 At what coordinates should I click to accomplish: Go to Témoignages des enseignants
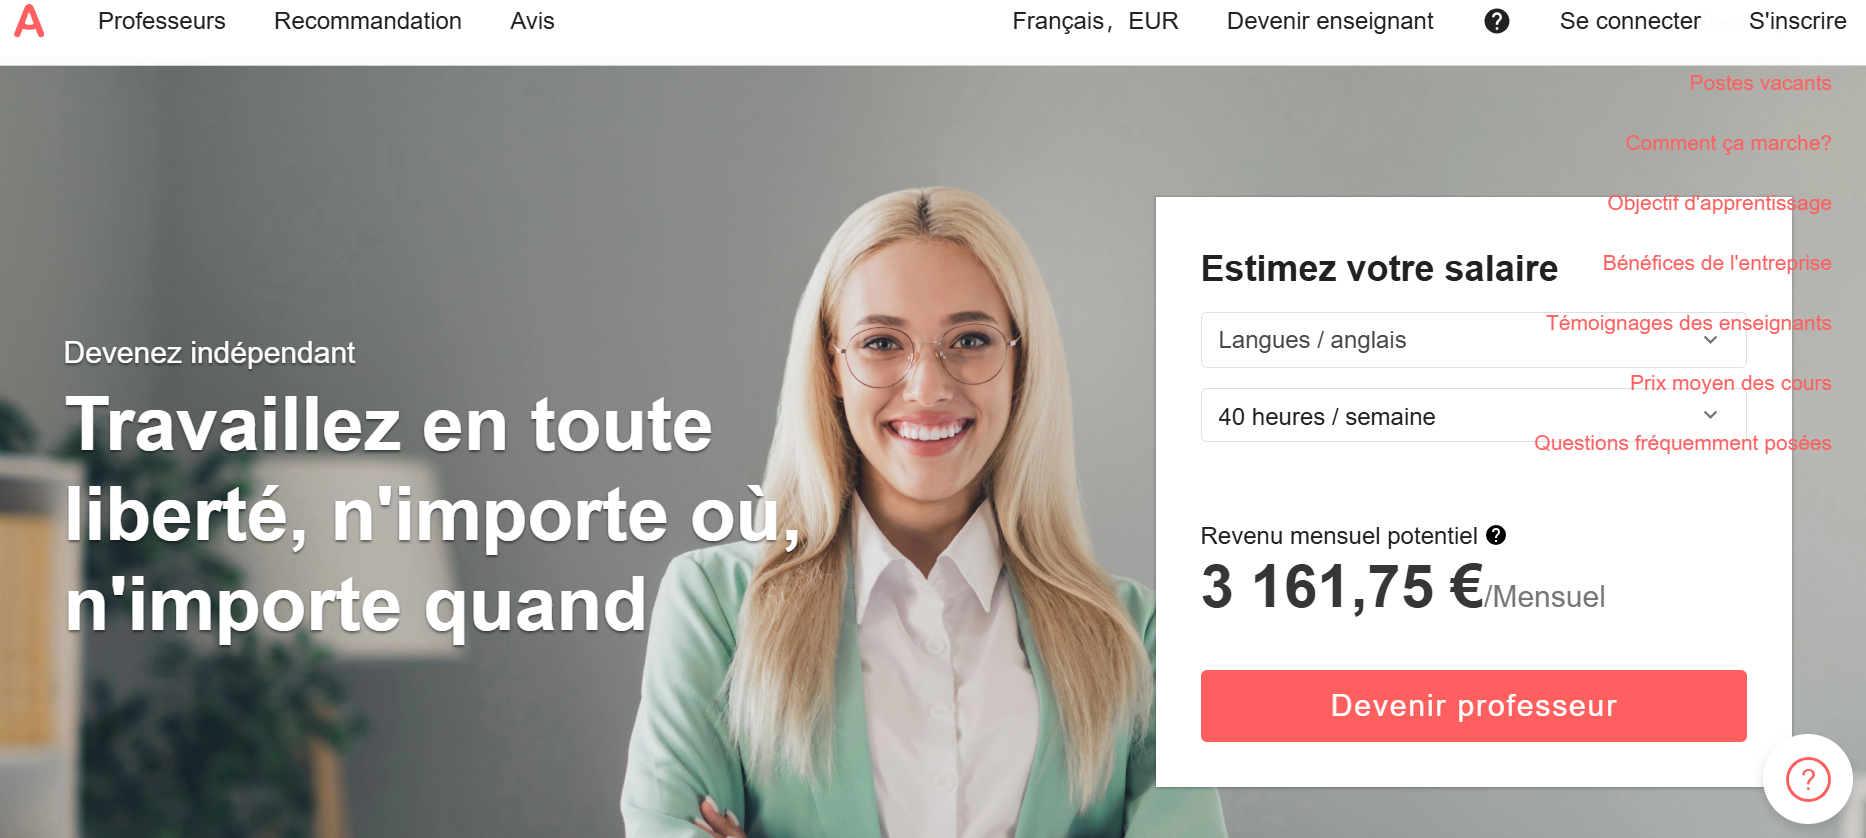click(1688, 323)
